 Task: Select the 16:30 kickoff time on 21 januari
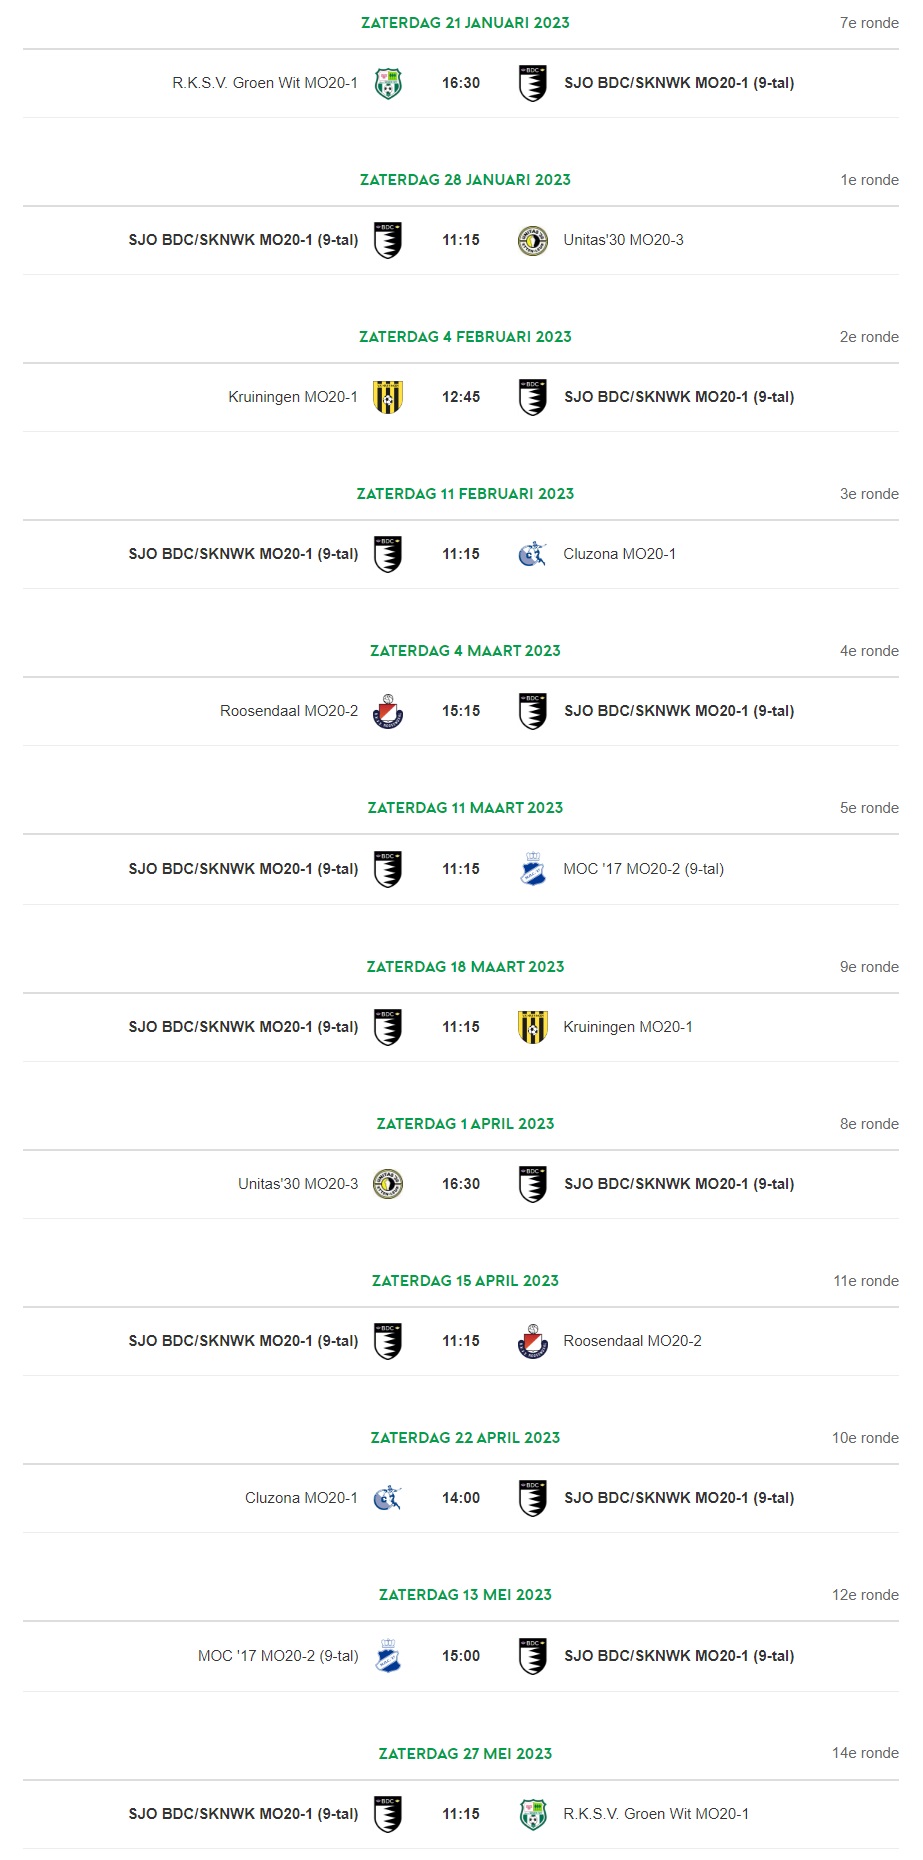point(461,83)
